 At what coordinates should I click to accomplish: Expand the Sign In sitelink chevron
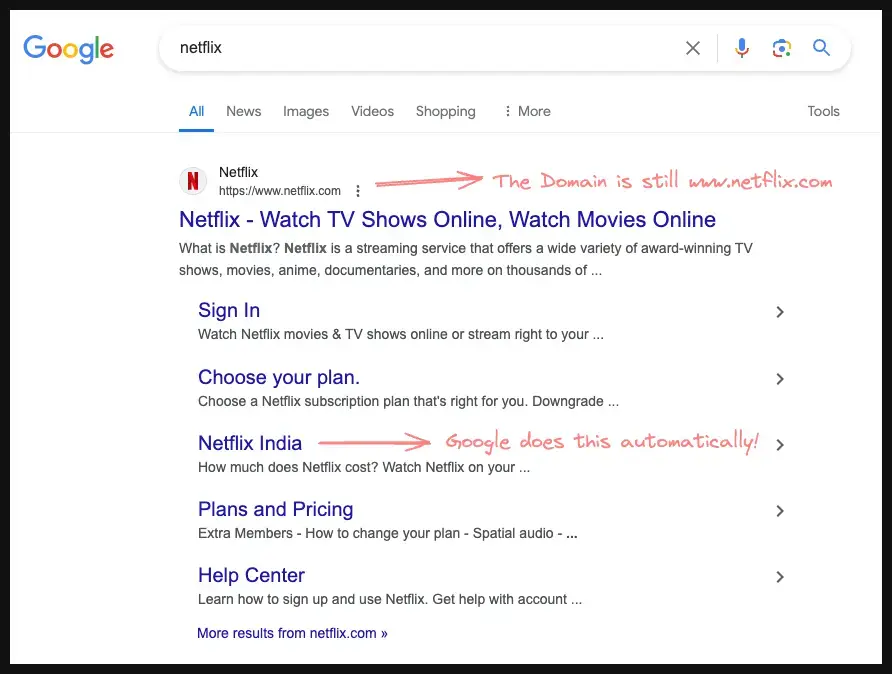click(x=780, y=312)
